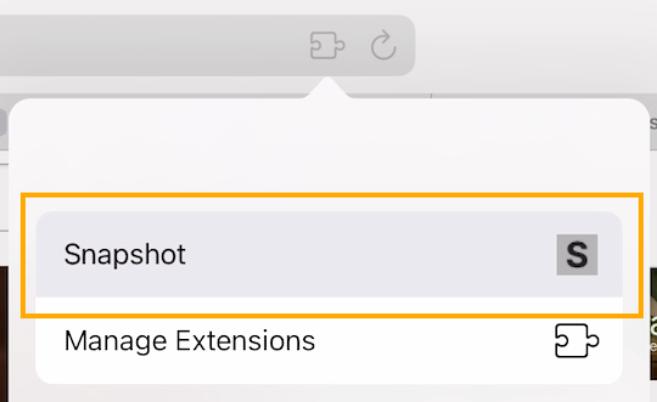The width and height of the screenshot is (657, 402).
Task: Reload the page with the circular arrow
Action: pyautogui.click(x=383, y=46)
